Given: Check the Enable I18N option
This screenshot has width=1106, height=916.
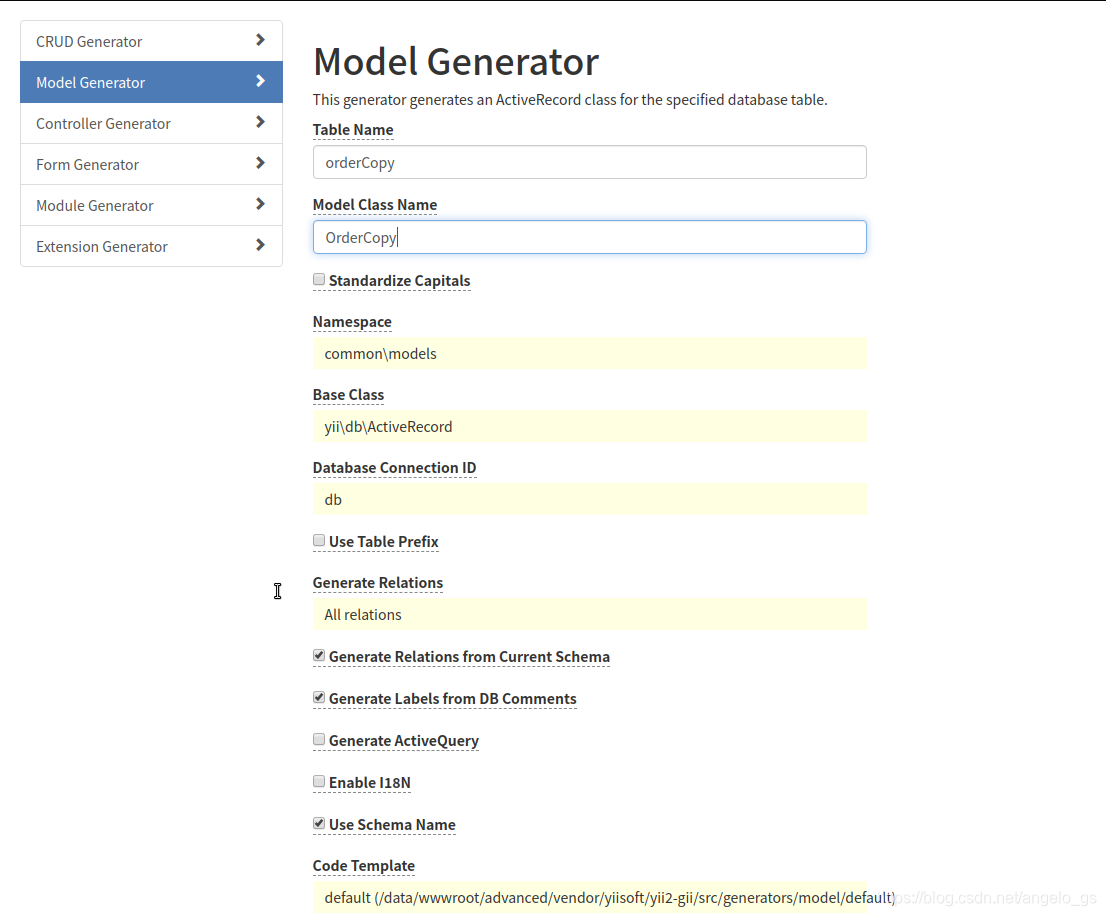Looking at the screenshot, I should 319,782.
